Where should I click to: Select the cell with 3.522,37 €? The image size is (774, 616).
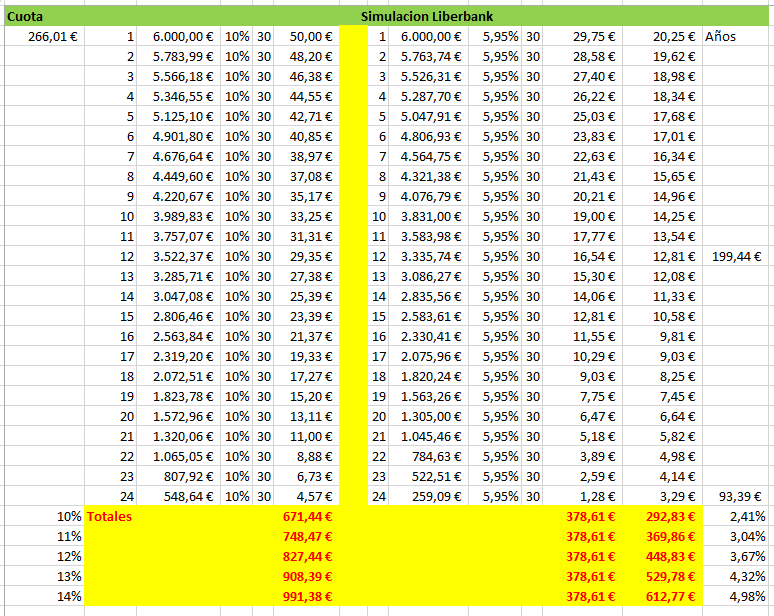click(x=178, y=256)
